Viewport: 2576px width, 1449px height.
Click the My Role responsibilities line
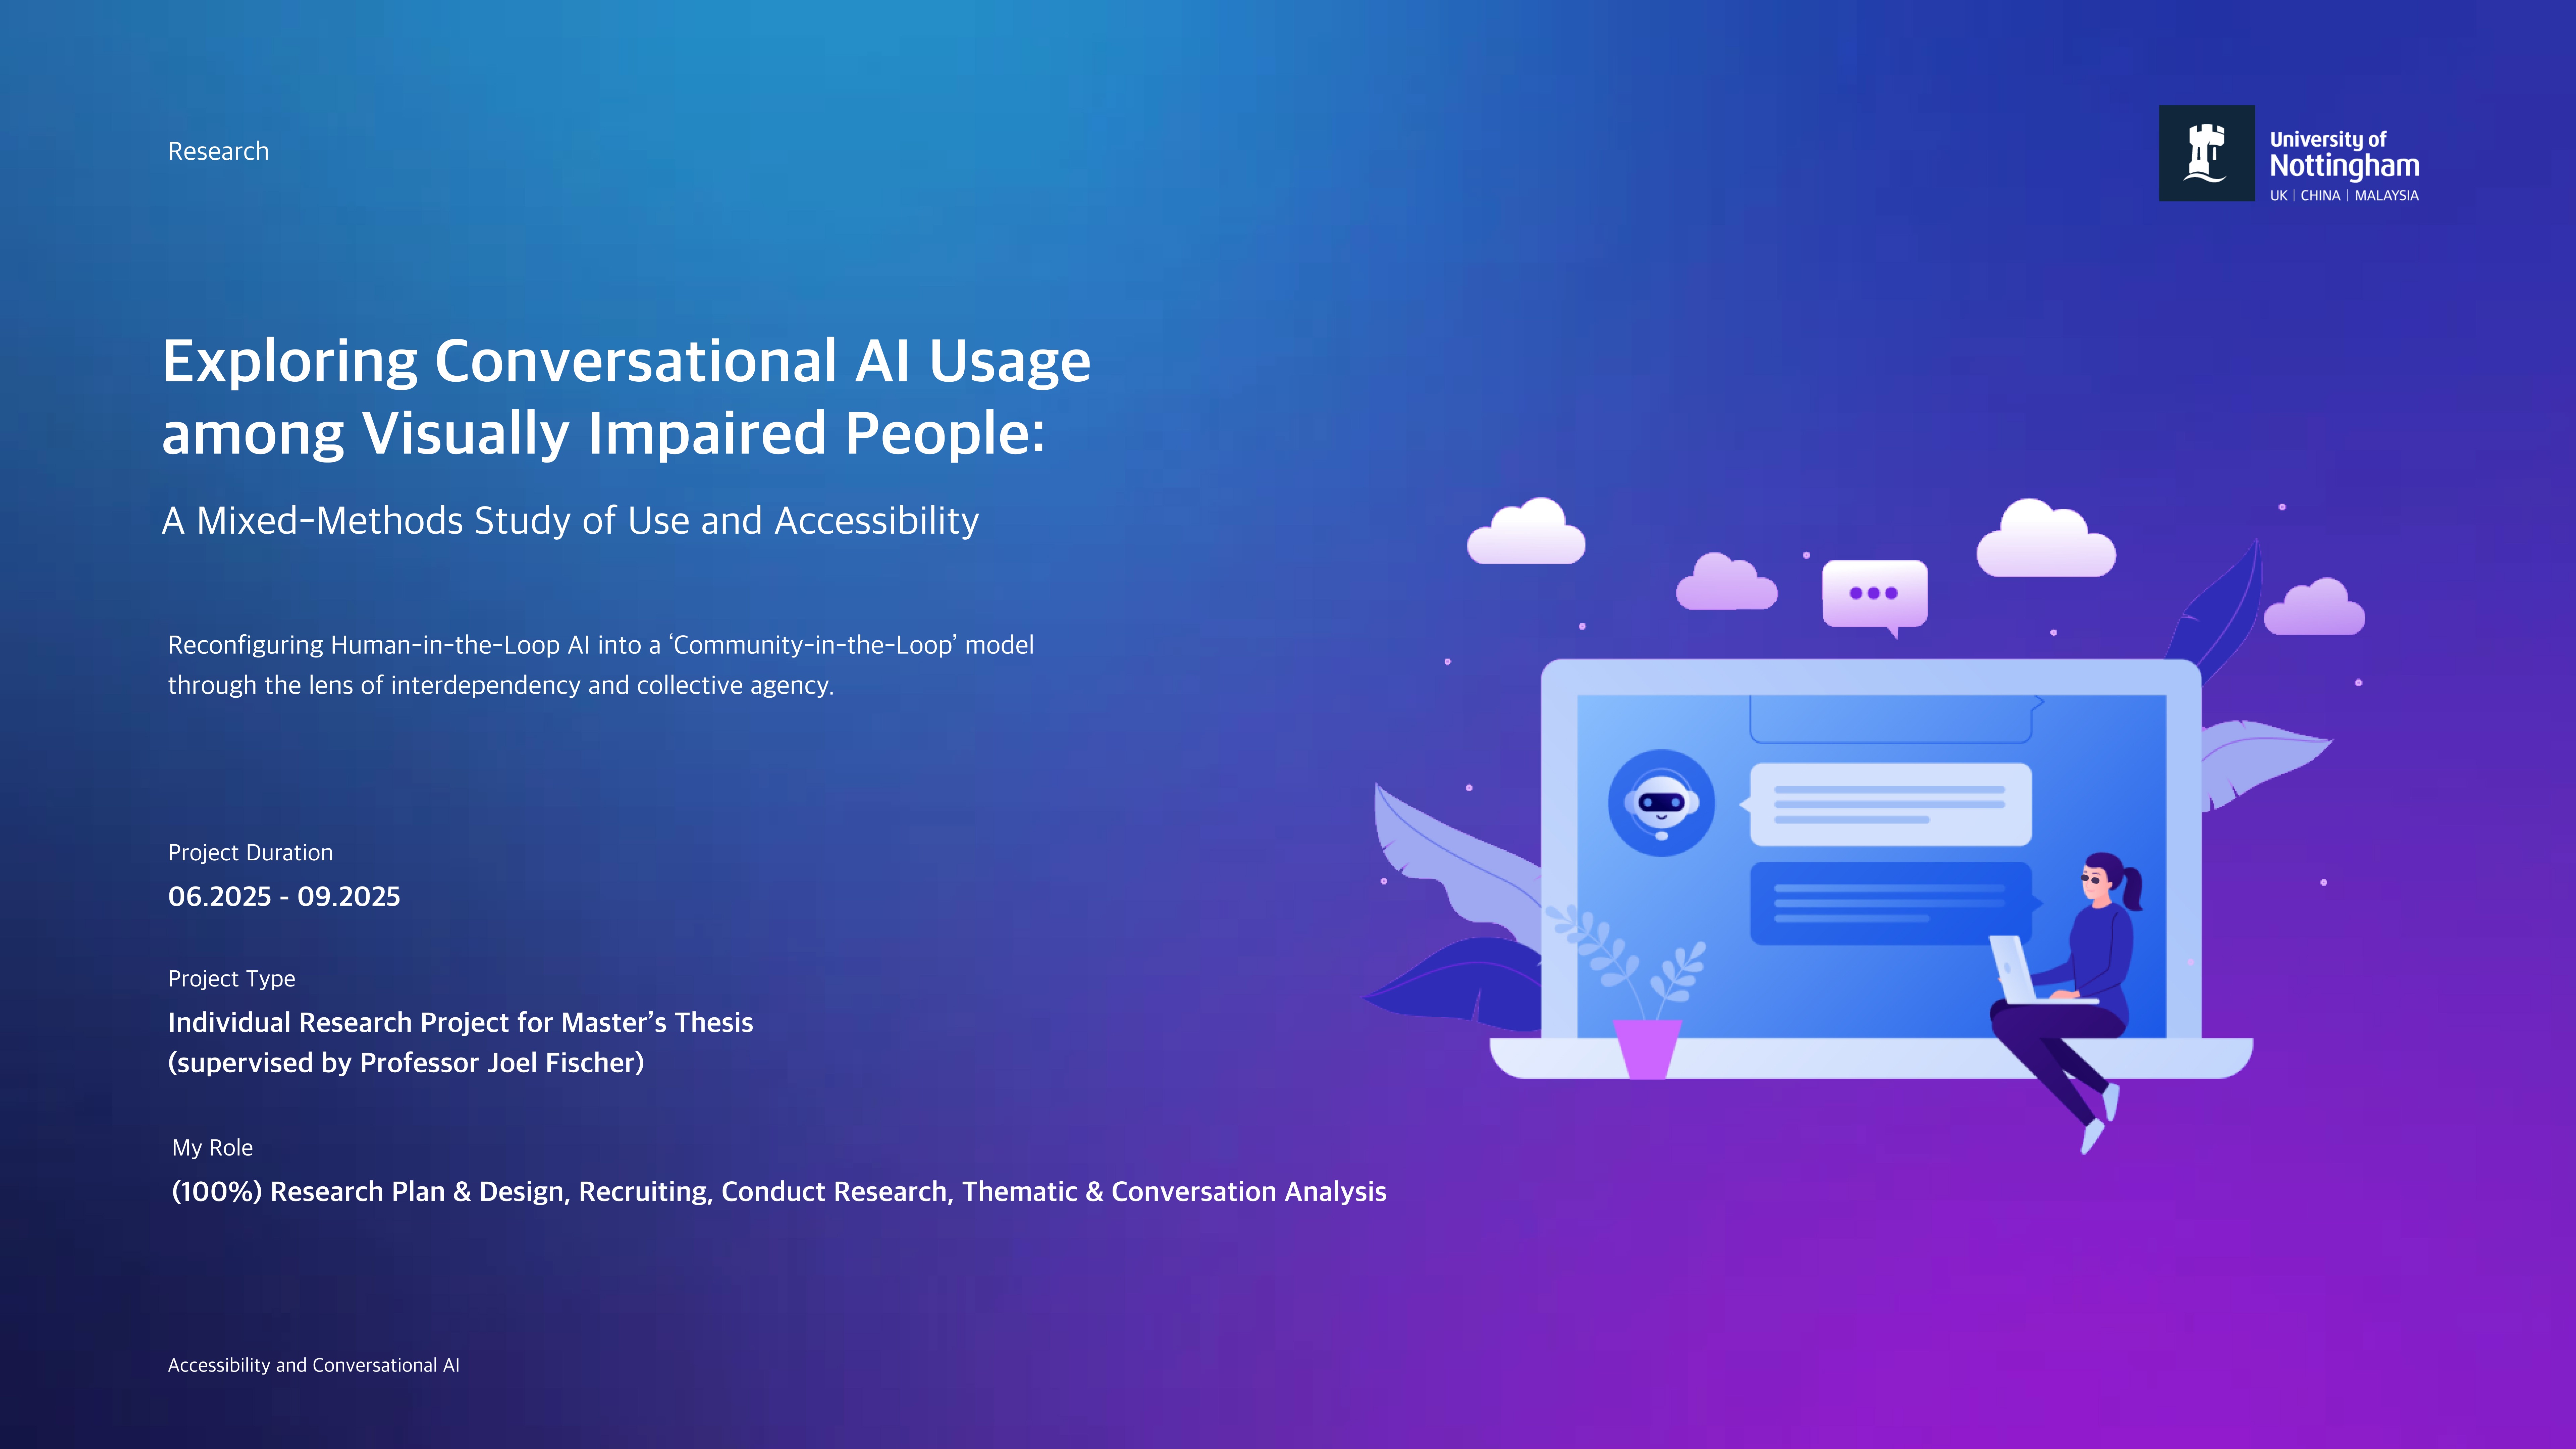(778, 1191)
